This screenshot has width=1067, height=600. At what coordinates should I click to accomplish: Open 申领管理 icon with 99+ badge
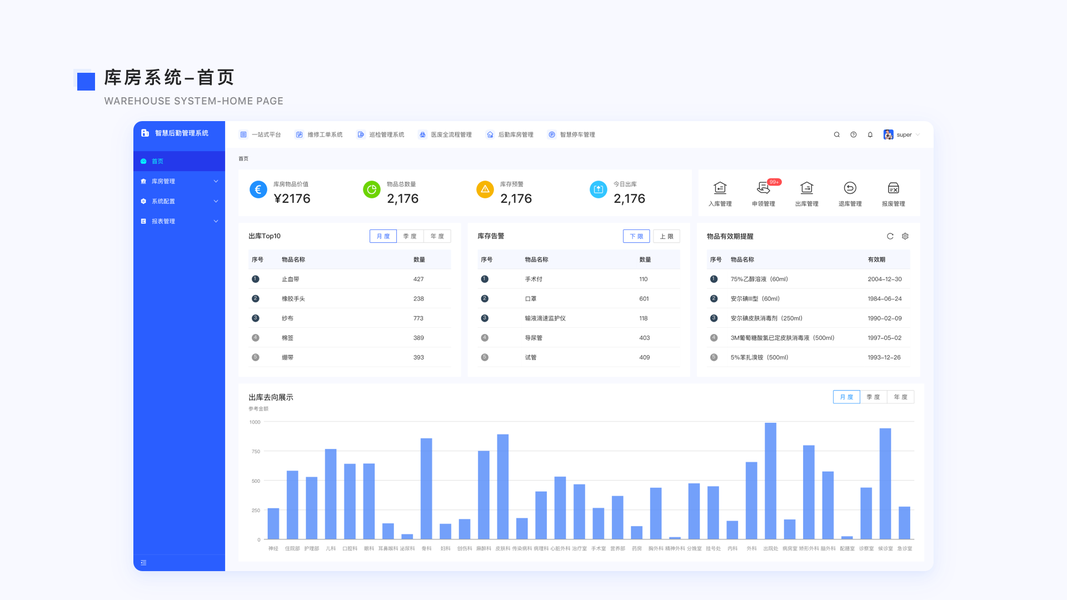(x=764, y=188)
